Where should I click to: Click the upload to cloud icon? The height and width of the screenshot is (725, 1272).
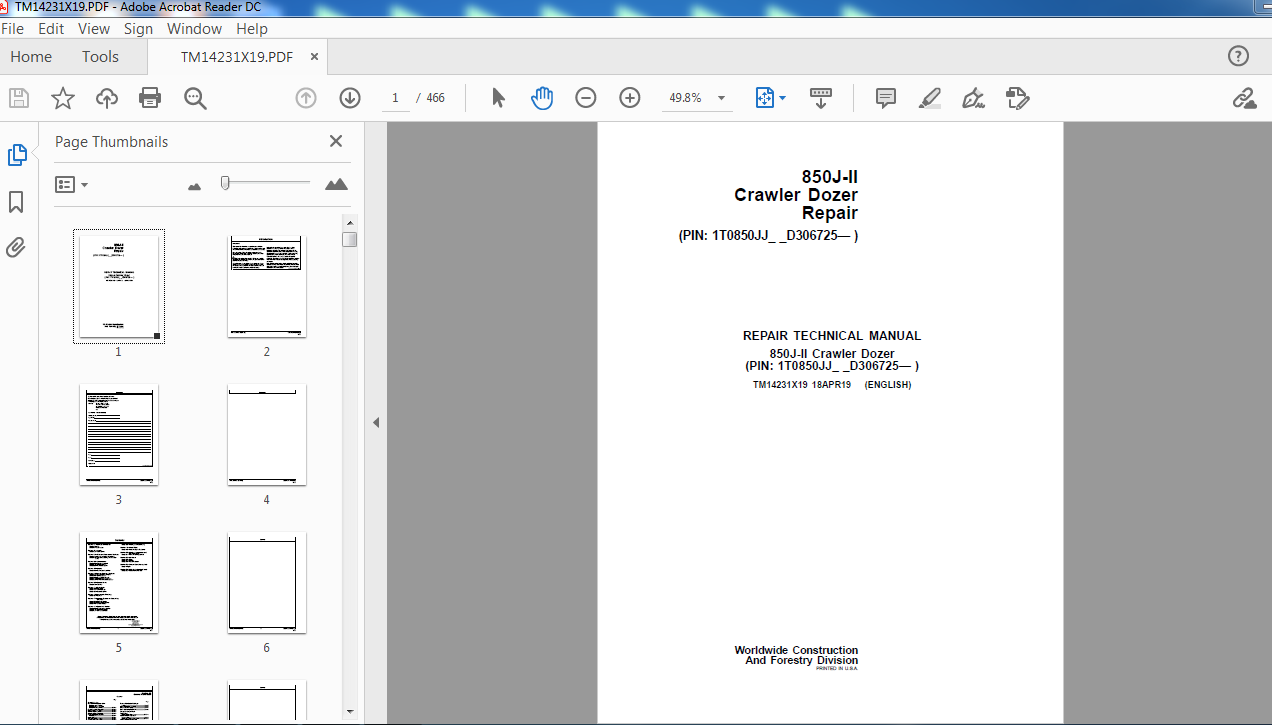[x=107, y=98]
